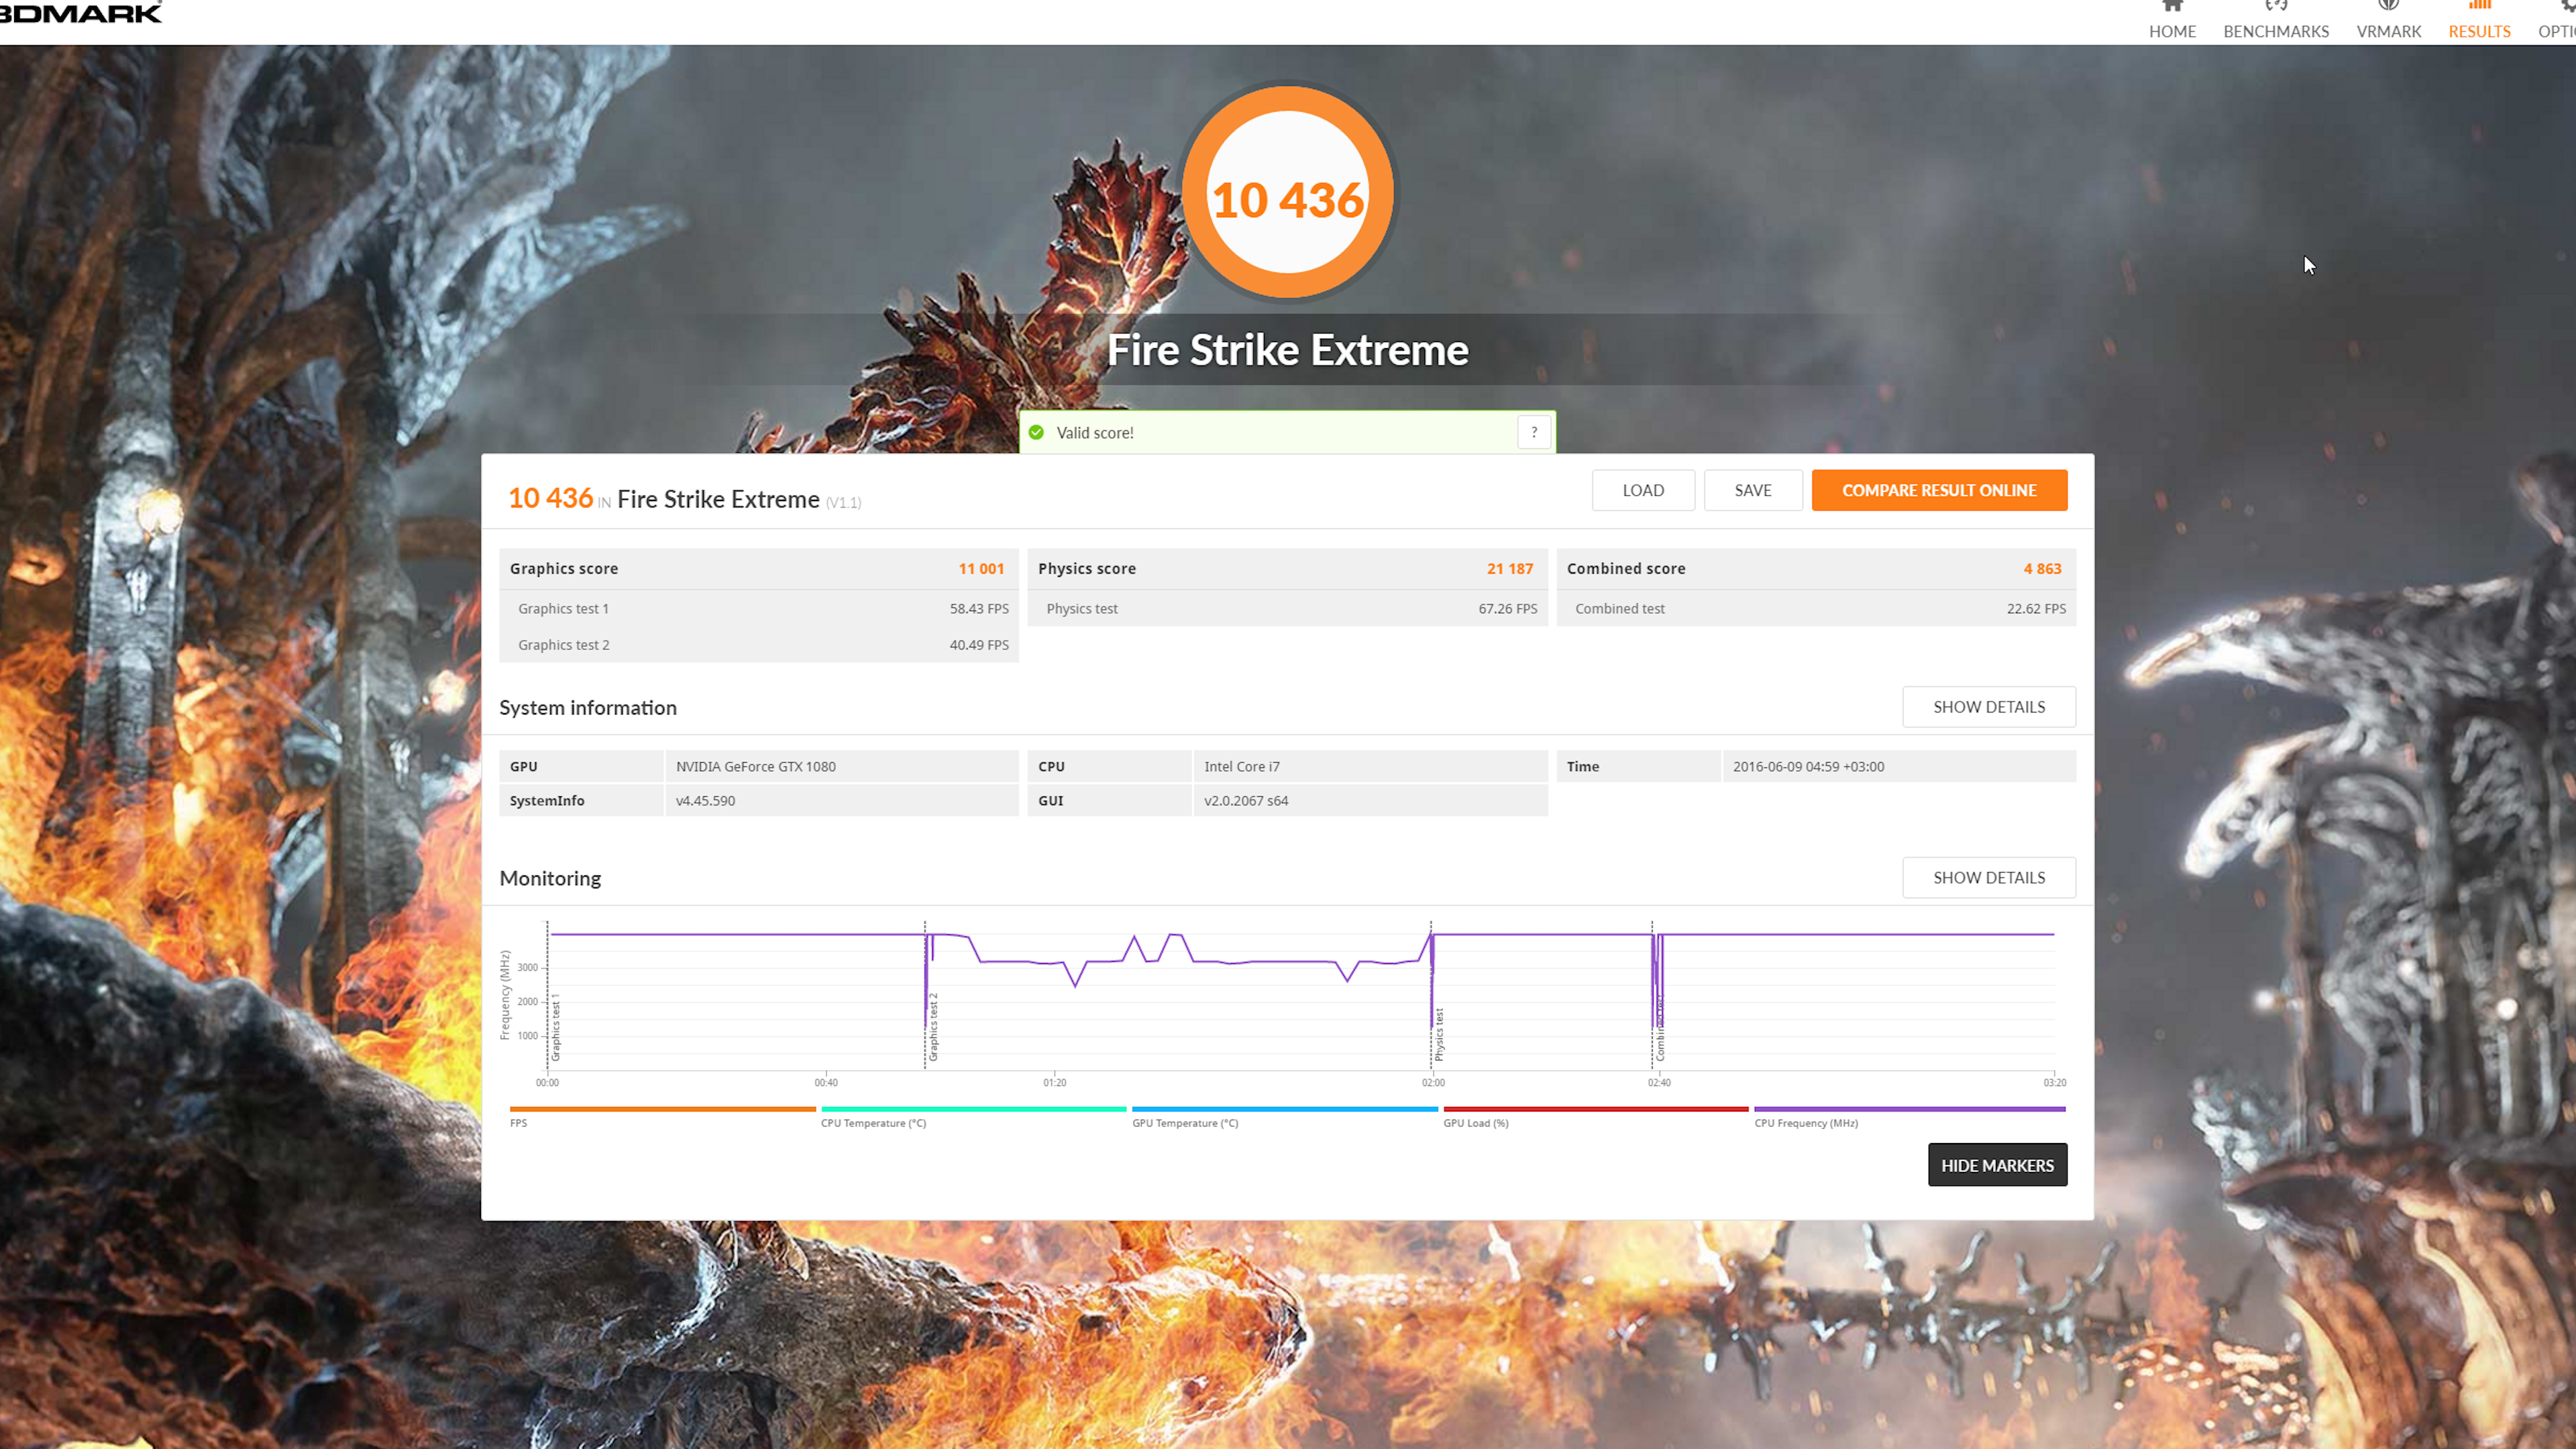
Task: Click the Physics test chart marker
Action: [x=1439, y=1034]
